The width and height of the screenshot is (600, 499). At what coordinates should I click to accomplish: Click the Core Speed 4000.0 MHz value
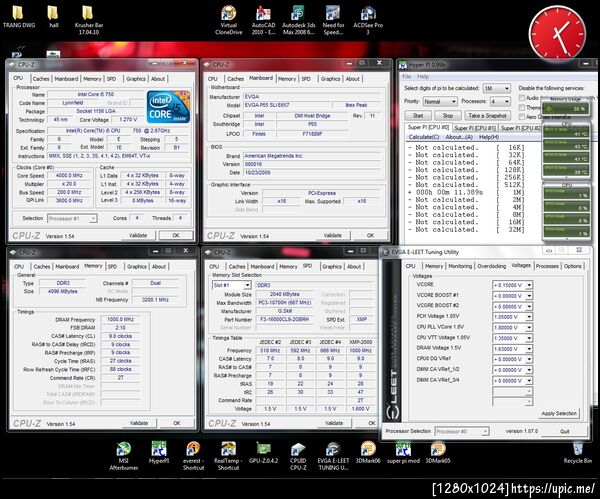(69, 176)
